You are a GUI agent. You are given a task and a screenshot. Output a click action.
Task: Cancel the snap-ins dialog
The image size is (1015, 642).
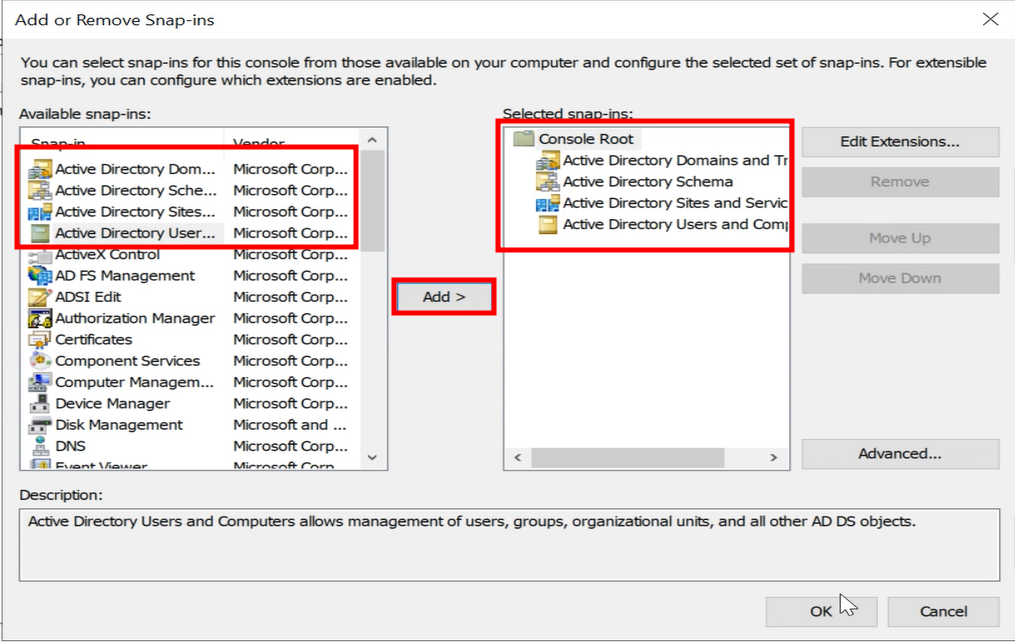coord(943,612)
